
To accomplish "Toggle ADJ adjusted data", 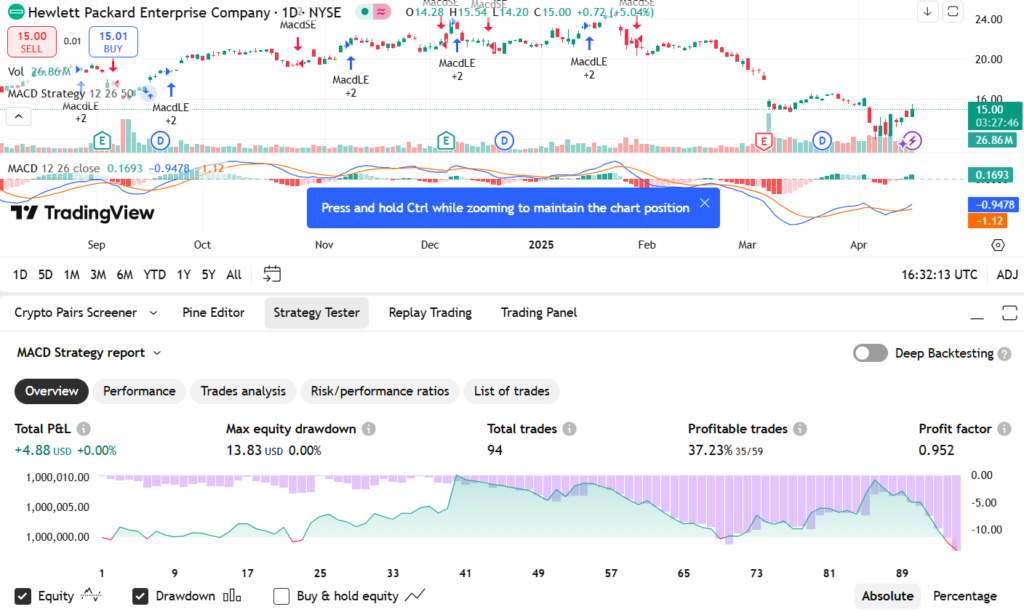I will point(1007,274).
